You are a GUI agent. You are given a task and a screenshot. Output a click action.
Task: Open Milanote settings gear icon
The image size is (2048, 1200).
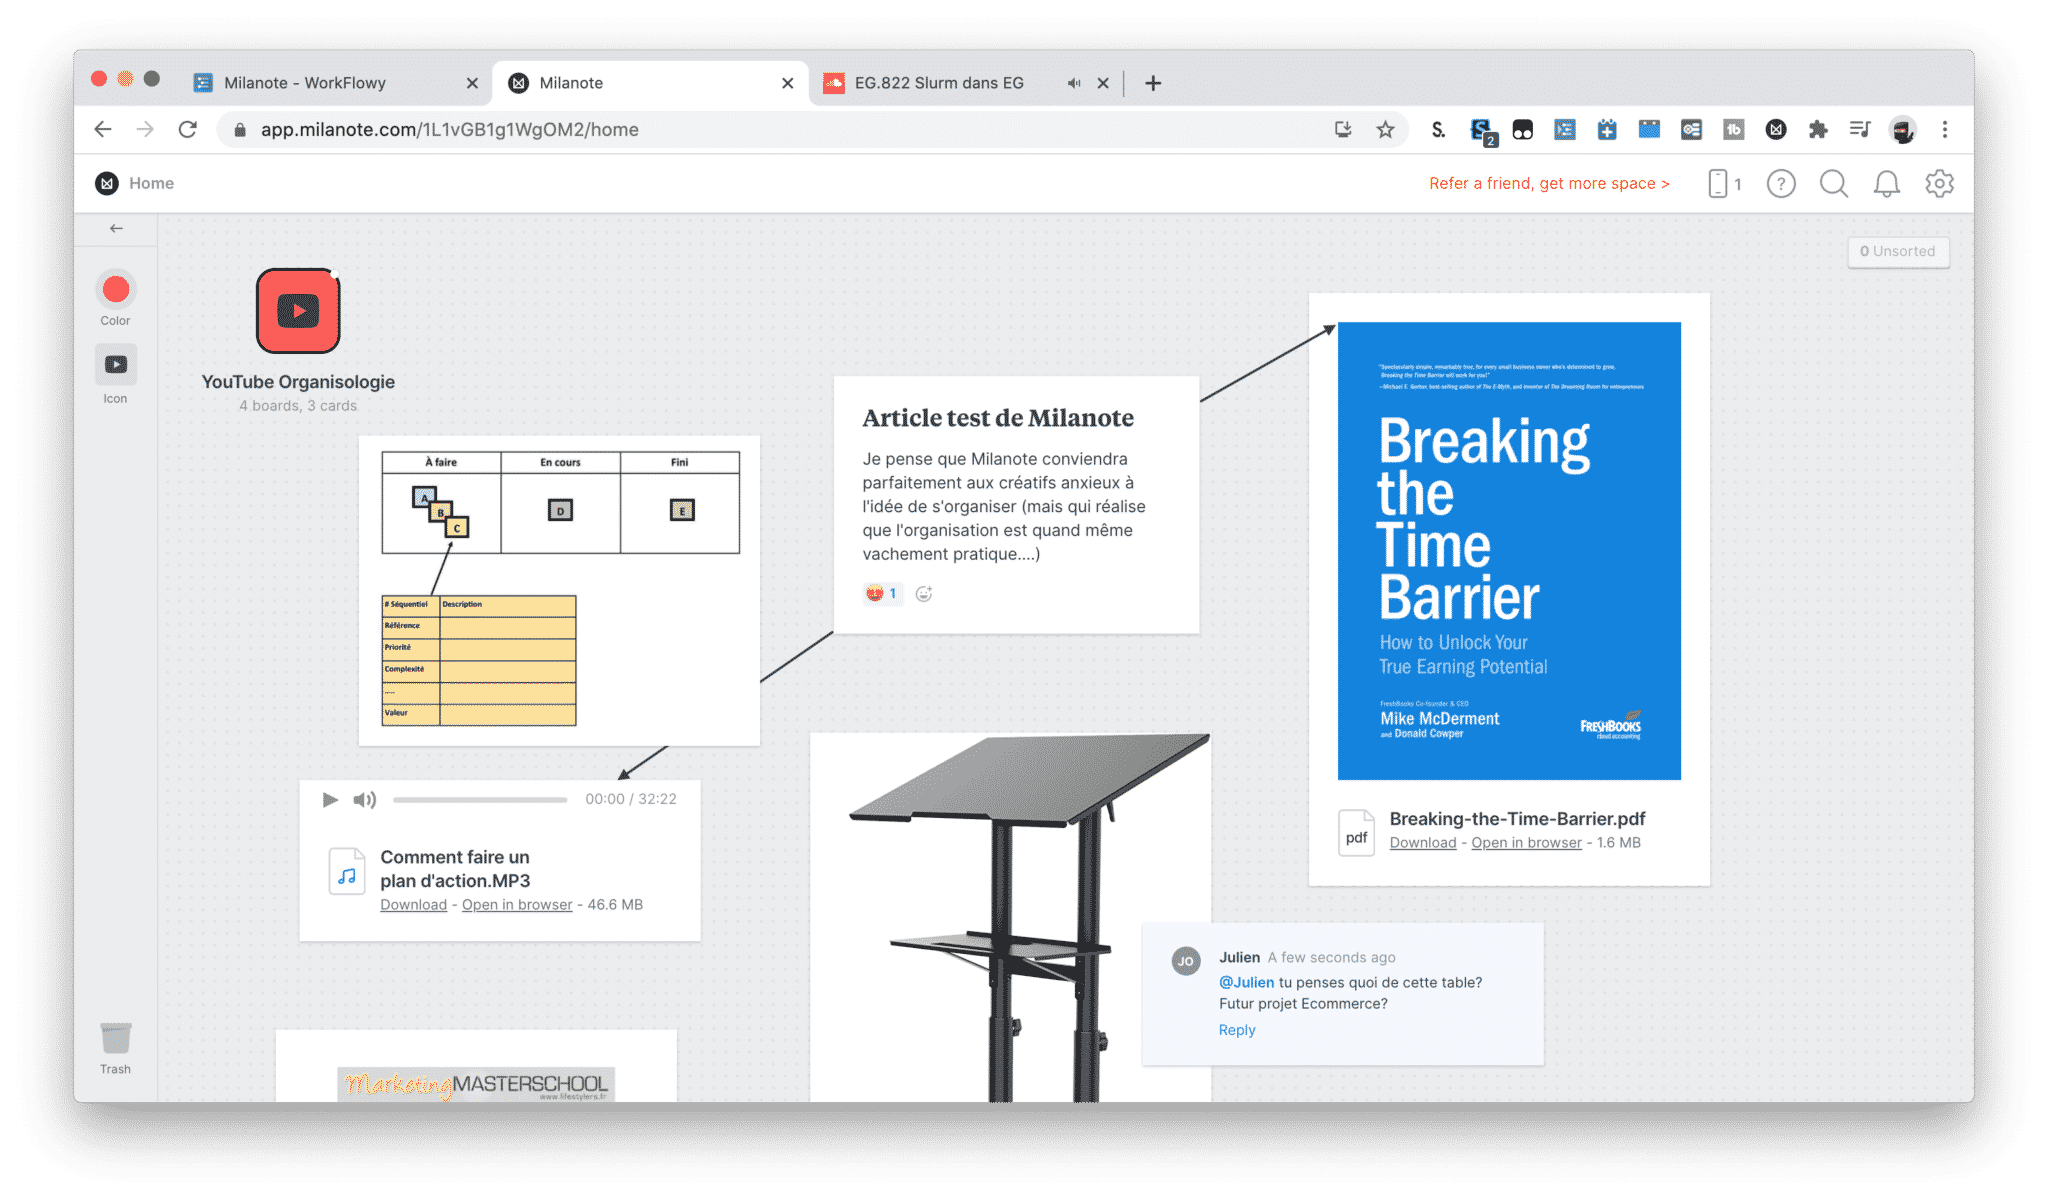tap(1940, 183)
